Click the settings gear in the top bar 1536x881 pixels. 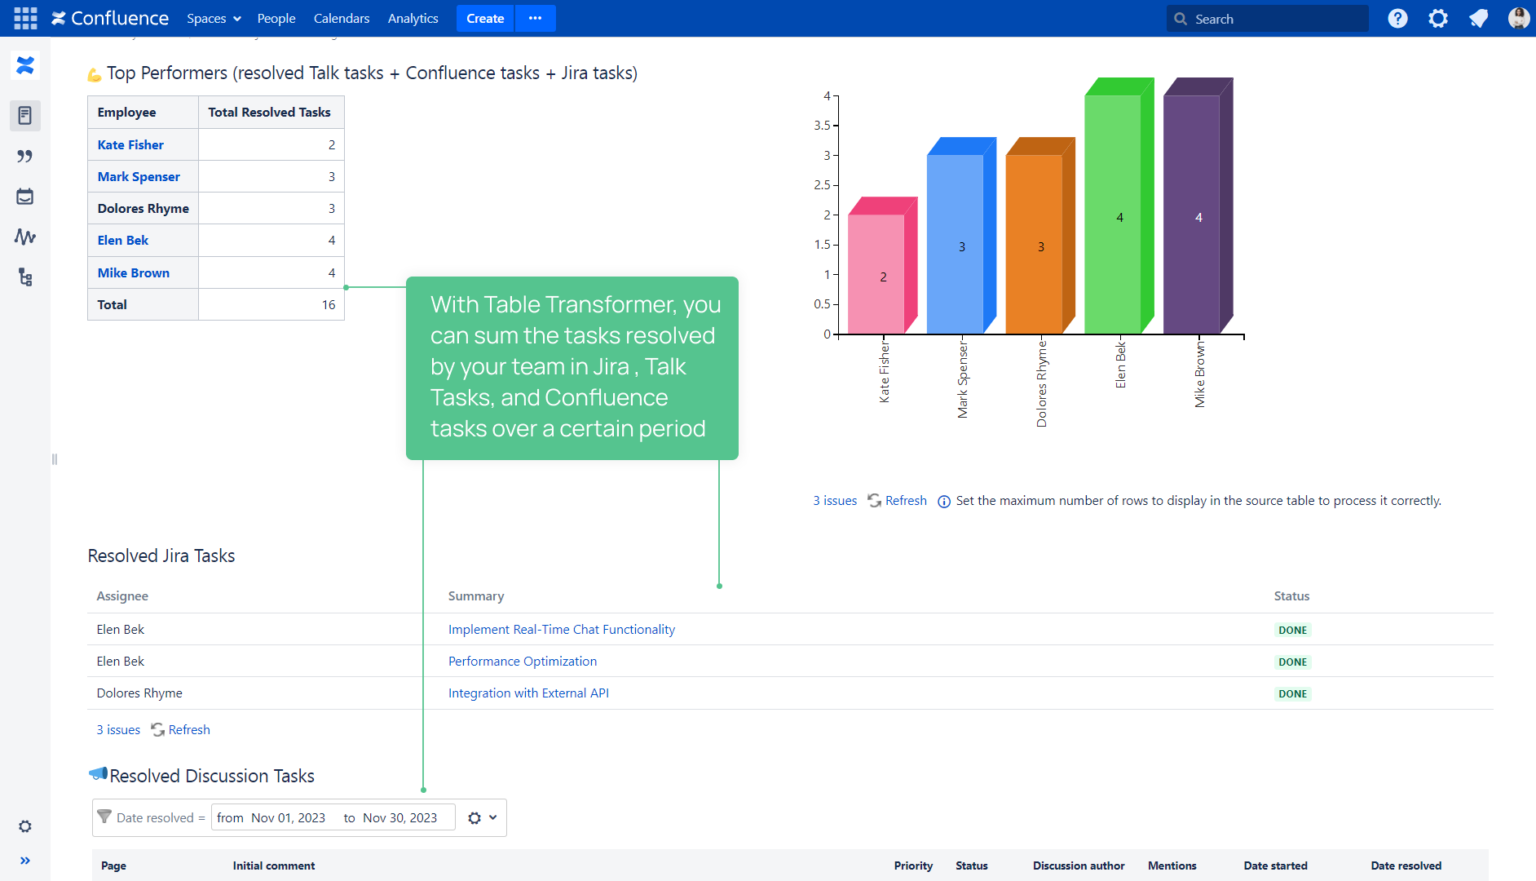(1437, 18)
